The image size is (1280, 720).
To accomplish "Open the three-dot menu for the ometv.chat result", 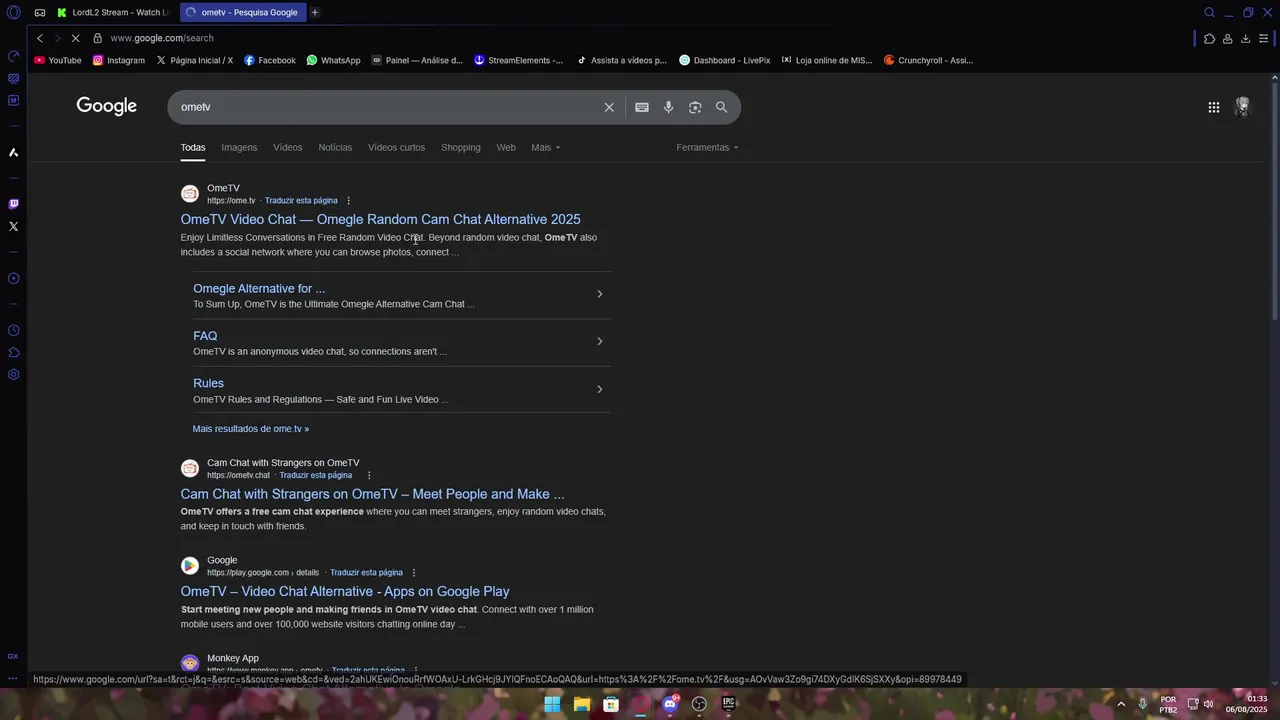I will (369, 476).
